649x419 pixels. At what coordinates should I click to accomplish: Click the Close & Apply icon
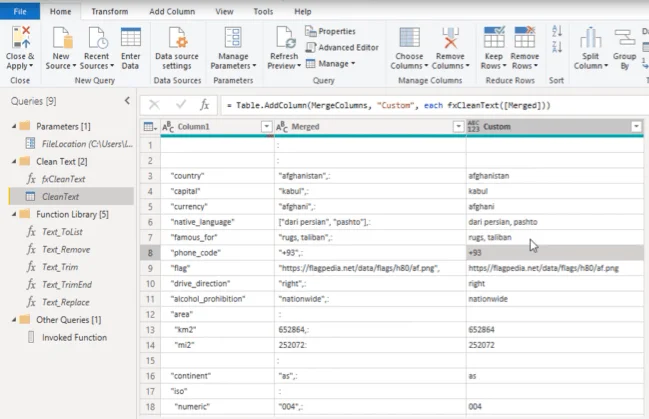tap(21, 37)
